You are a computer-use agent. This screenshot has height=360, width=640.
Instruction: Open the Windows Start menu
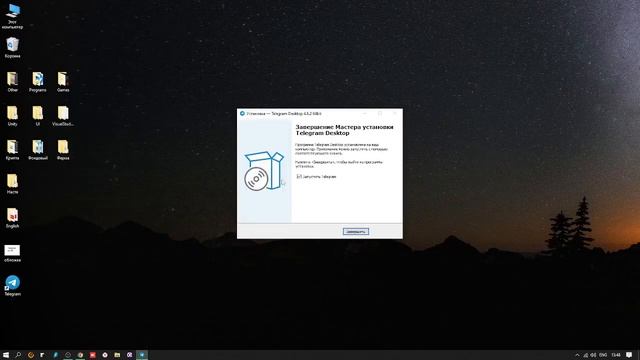tap(6, 355)
